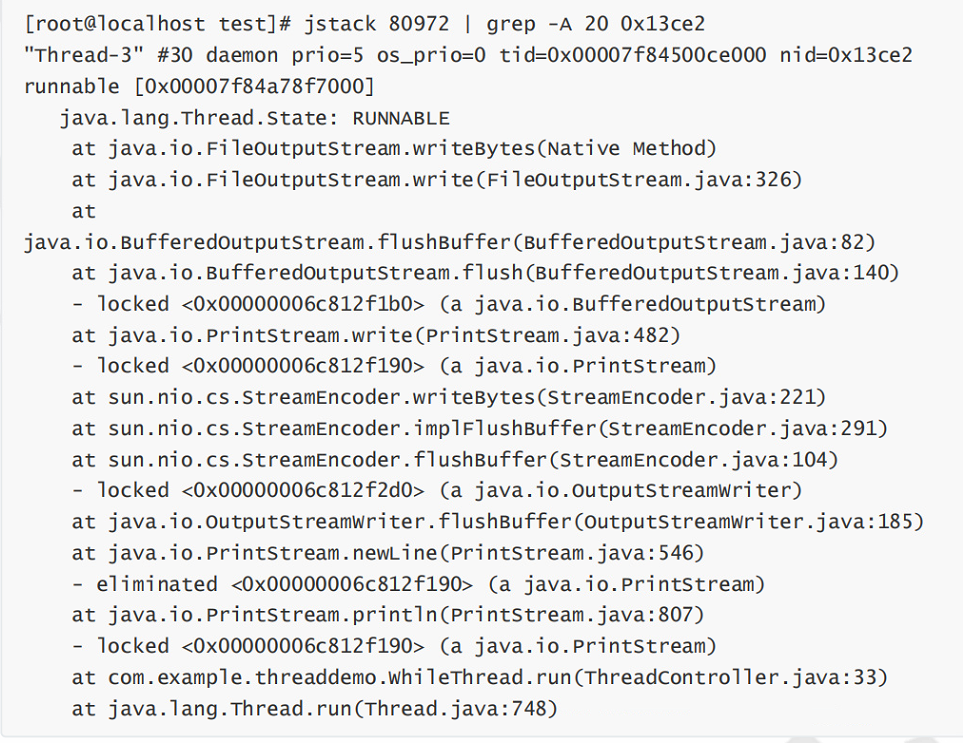This screenshot has width=963, height=743.
Task: Click FileOutputStream.java:326 stack frame
Action: (x=437, y=179)
